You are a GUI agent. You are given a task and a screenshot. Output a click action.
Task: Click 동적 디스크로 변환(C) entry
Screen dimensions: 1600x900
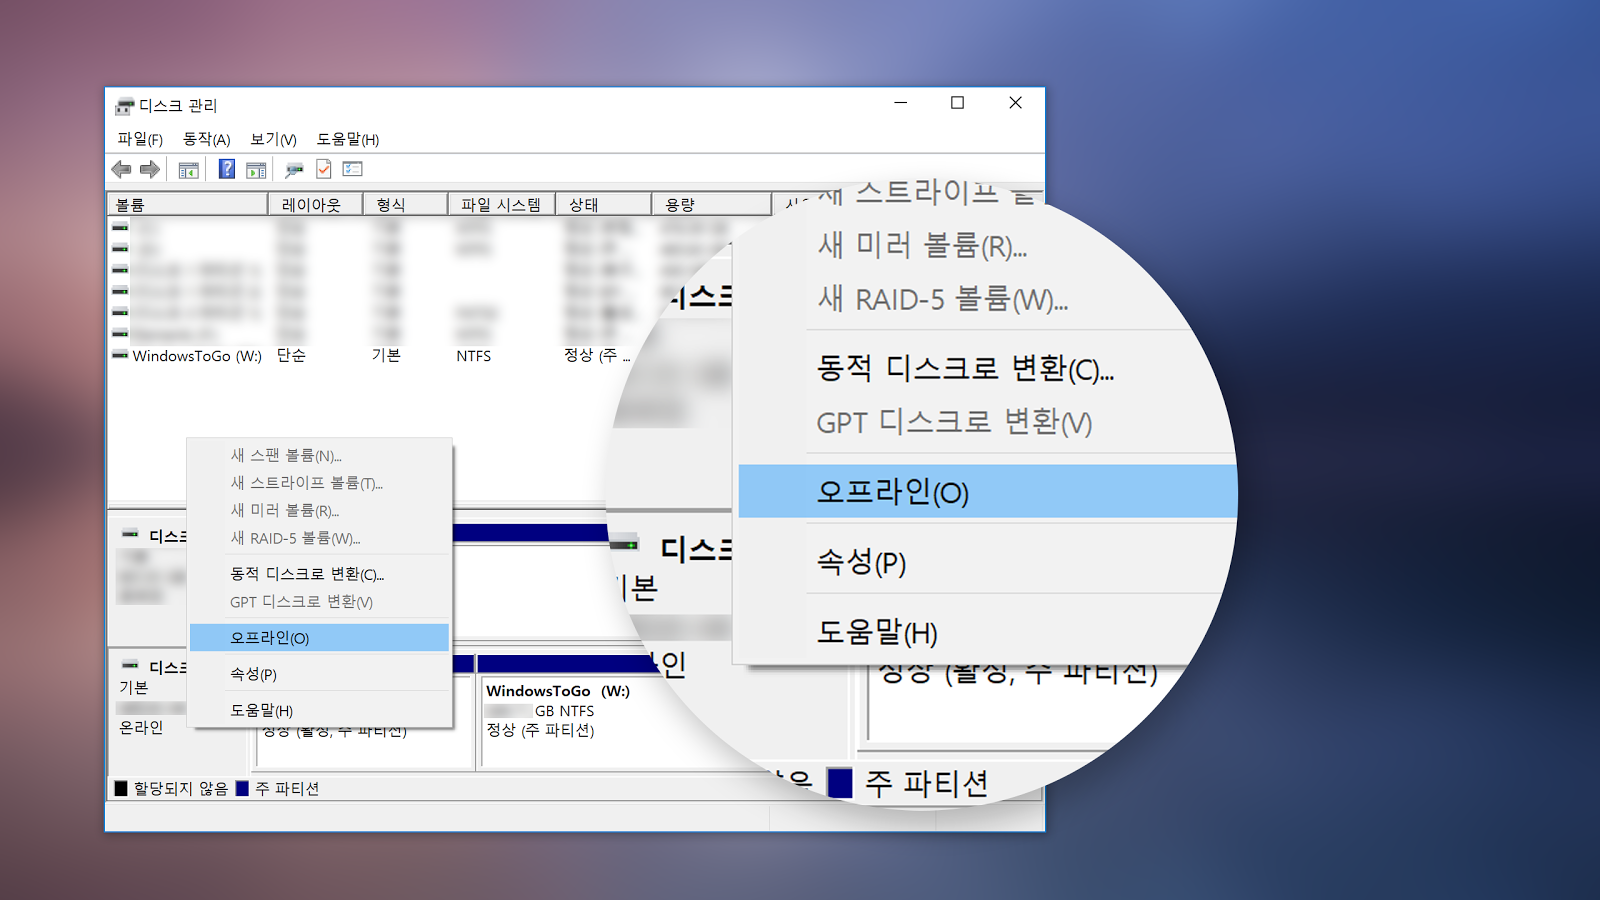coord(305,574)
